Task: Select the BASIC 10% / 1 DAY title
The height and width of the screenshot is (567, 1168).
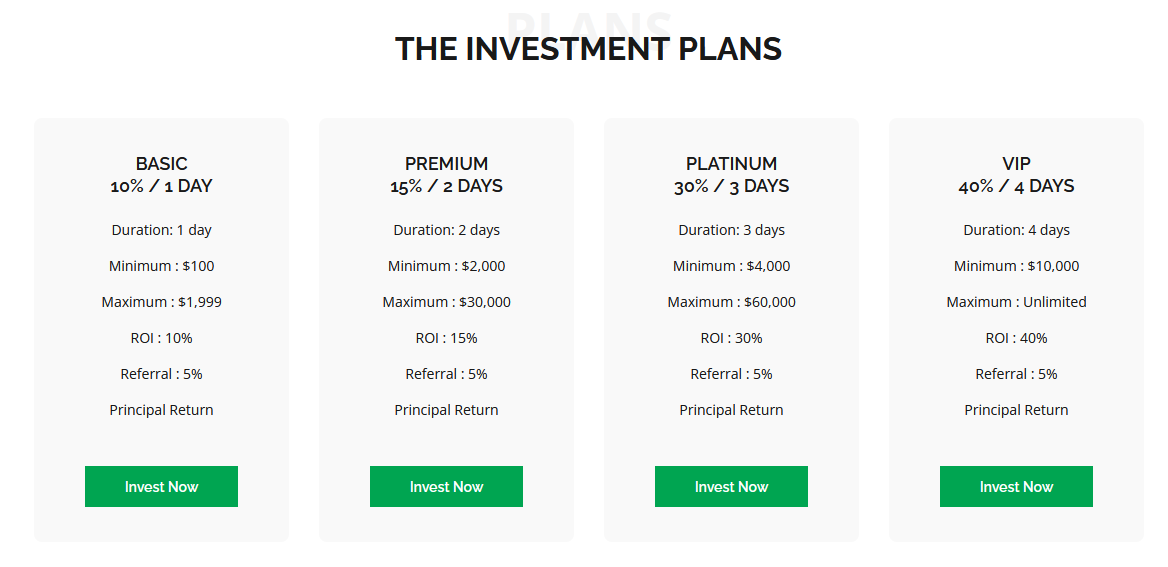Action: click(161, 175)
